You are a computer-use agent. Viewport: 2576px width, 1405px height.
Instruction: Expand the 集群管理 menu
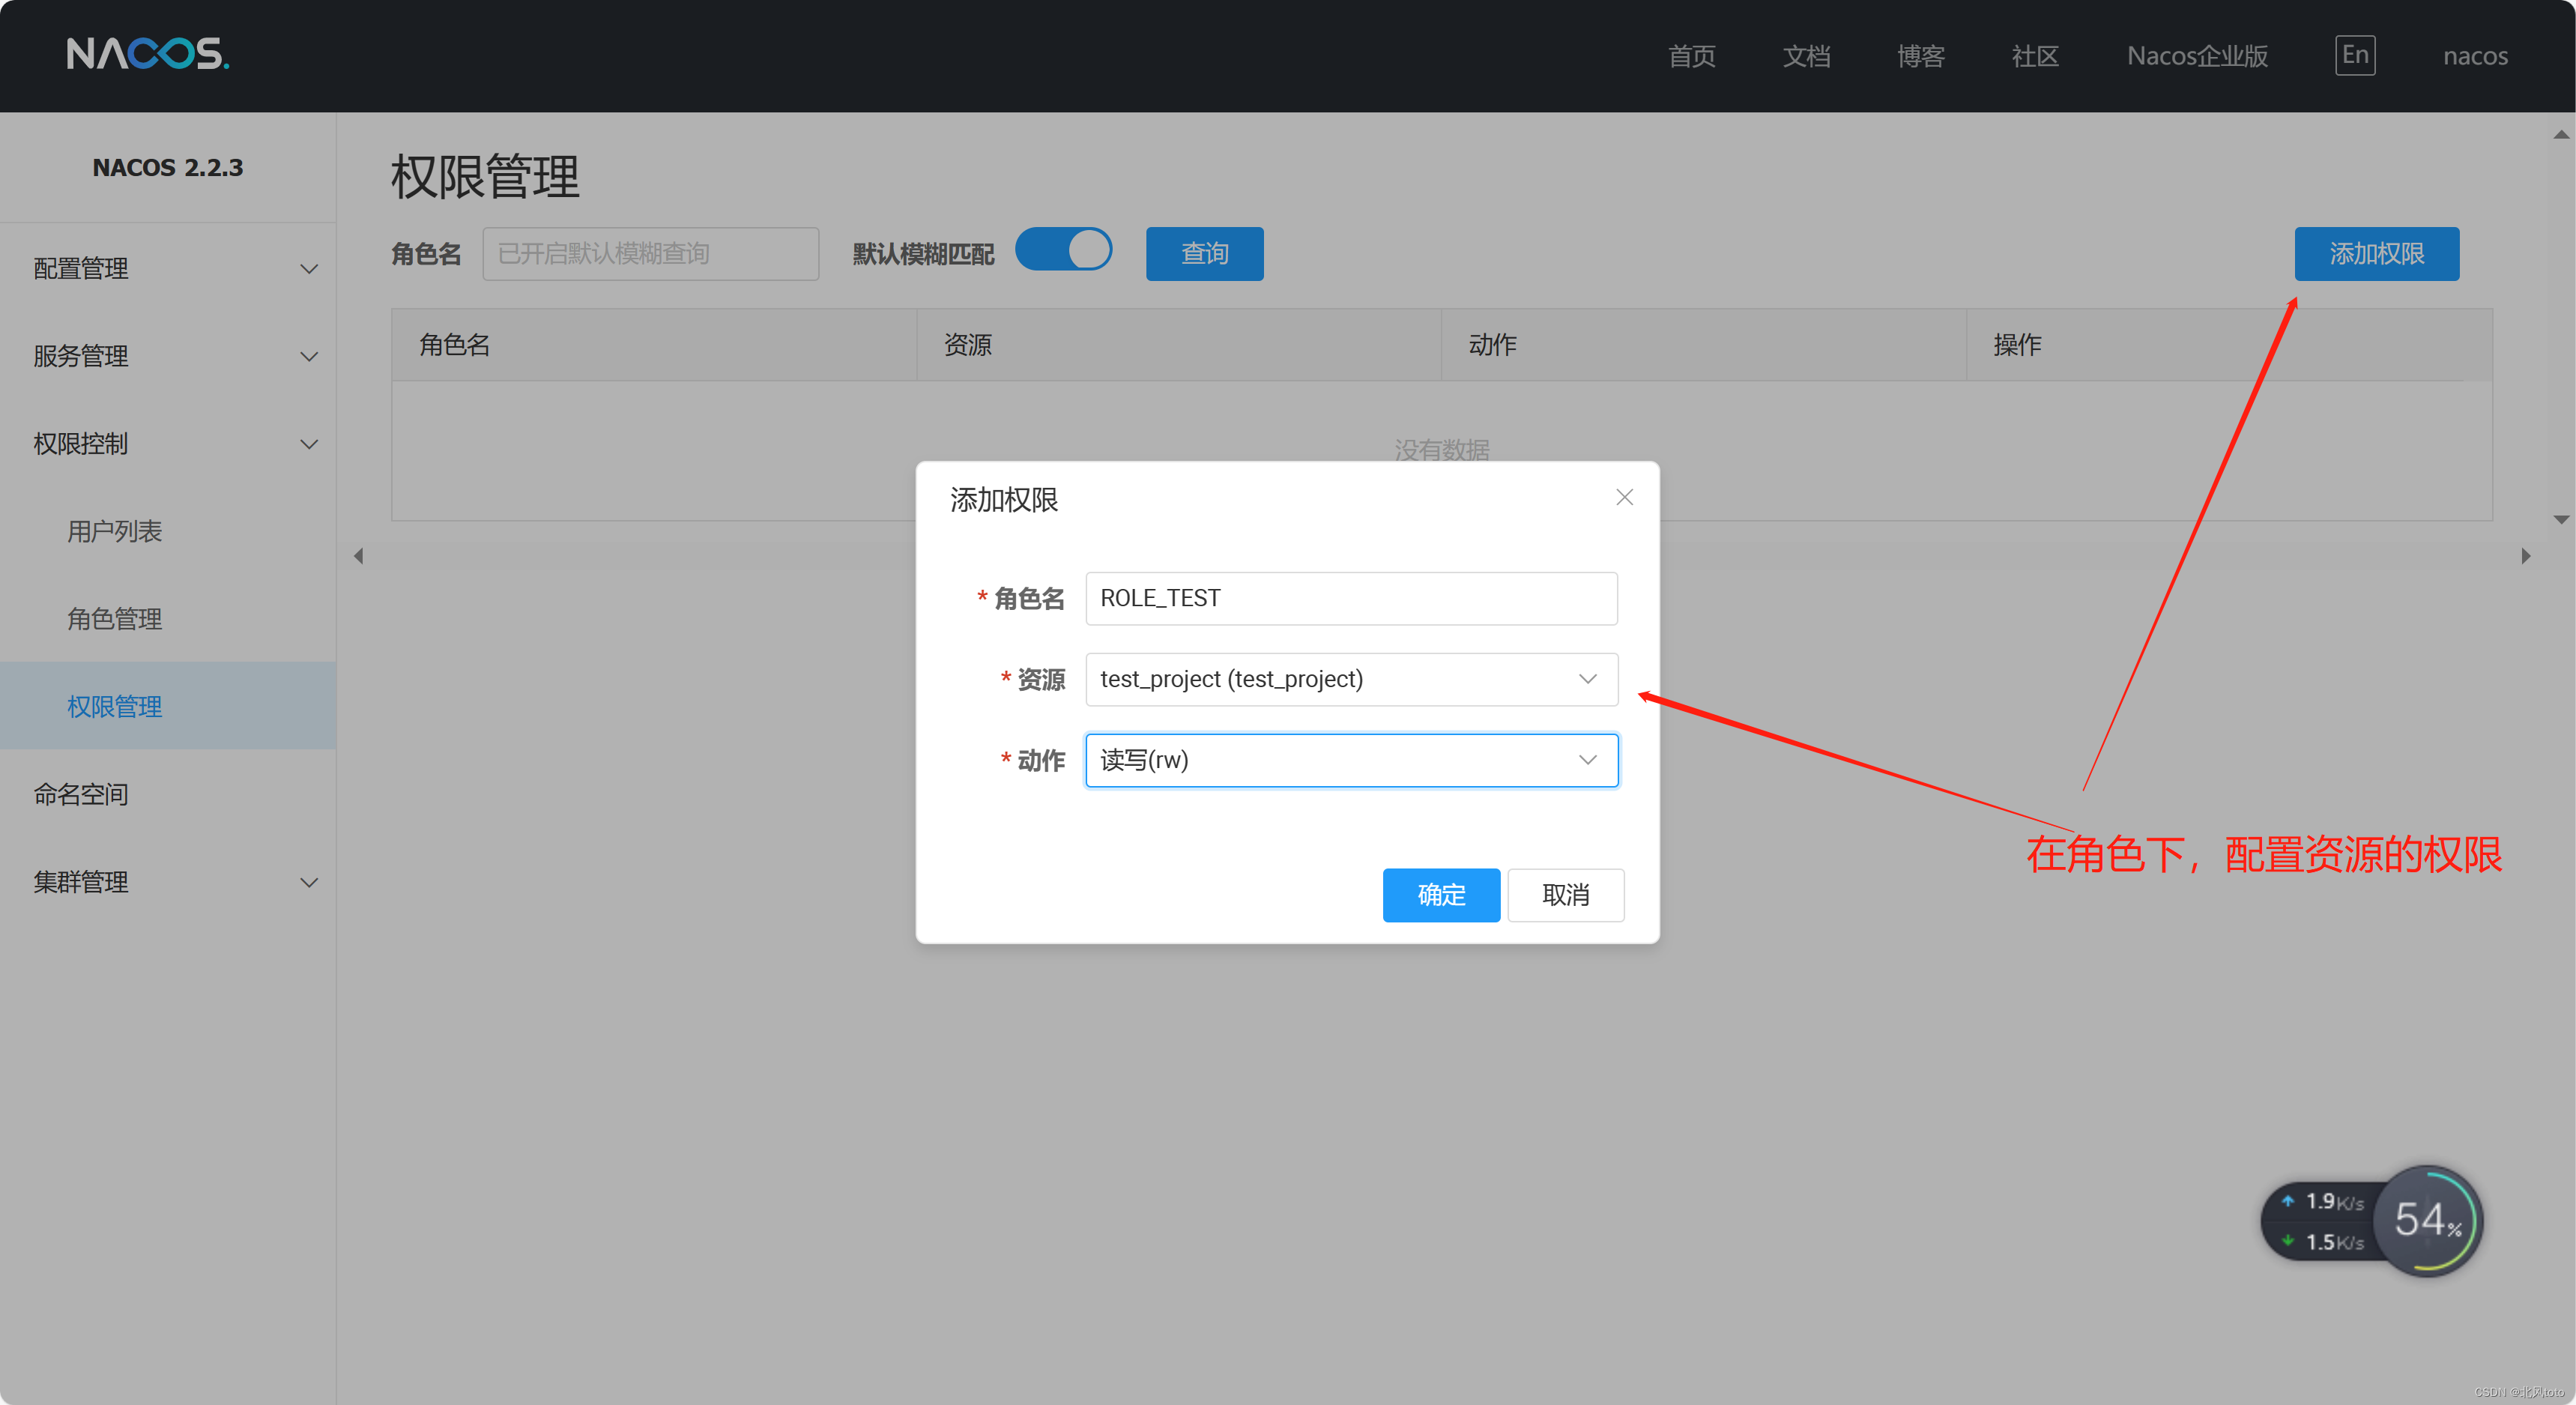point(168,882)
